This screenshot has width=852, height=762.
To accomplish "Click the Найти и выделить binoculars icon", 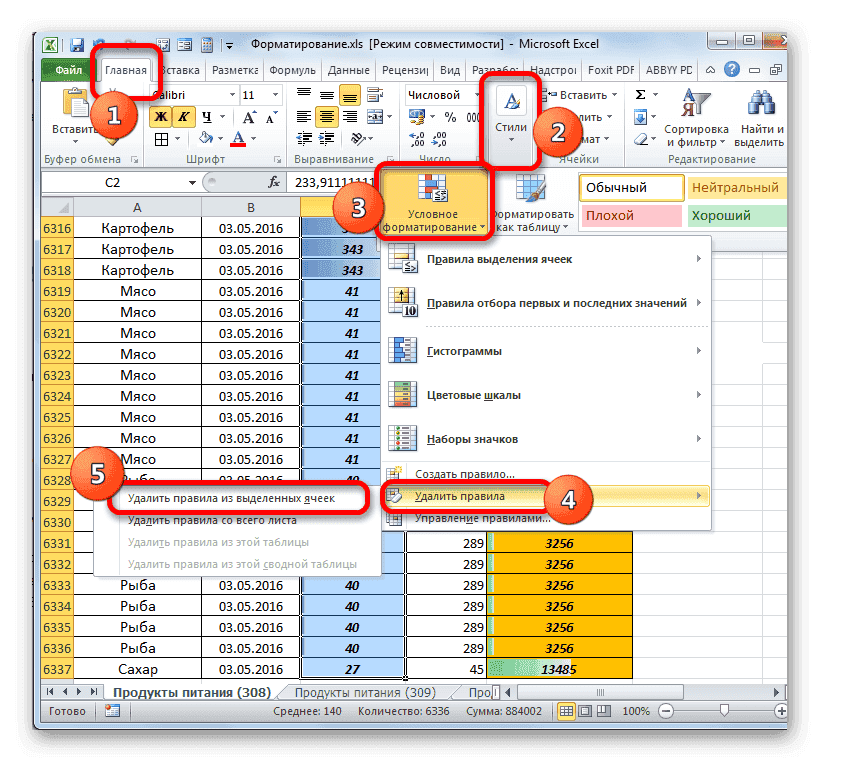I will (759, 100).
